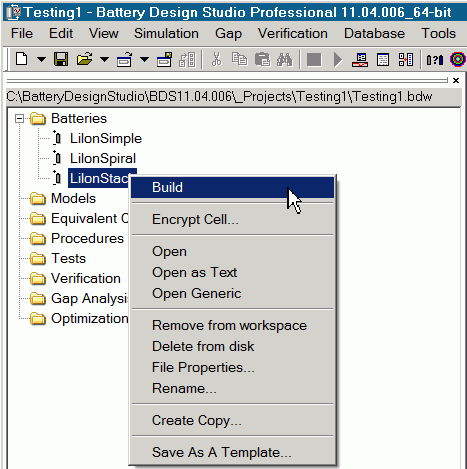Choose Save As A Template...
The height and width of the screenshot is (469, 467).
[232, 452]
